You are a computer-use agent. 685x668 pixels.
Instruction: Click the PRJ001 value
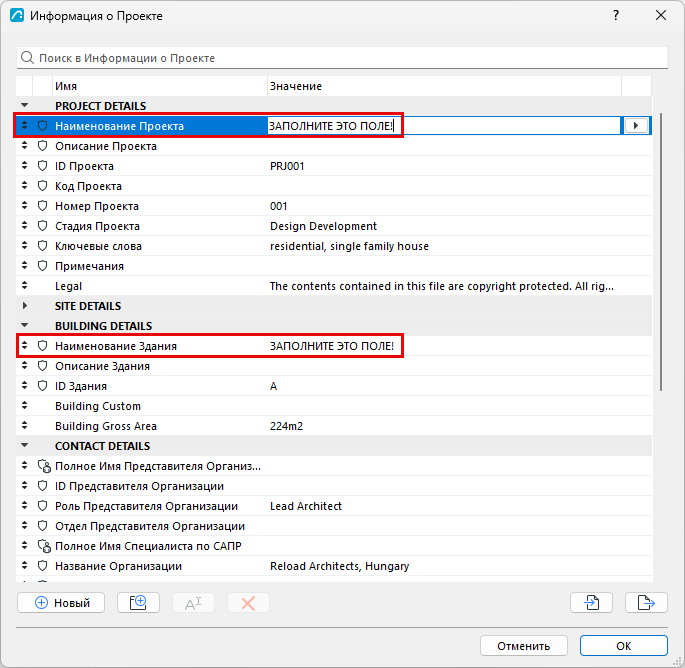click(x=287, y=166)
